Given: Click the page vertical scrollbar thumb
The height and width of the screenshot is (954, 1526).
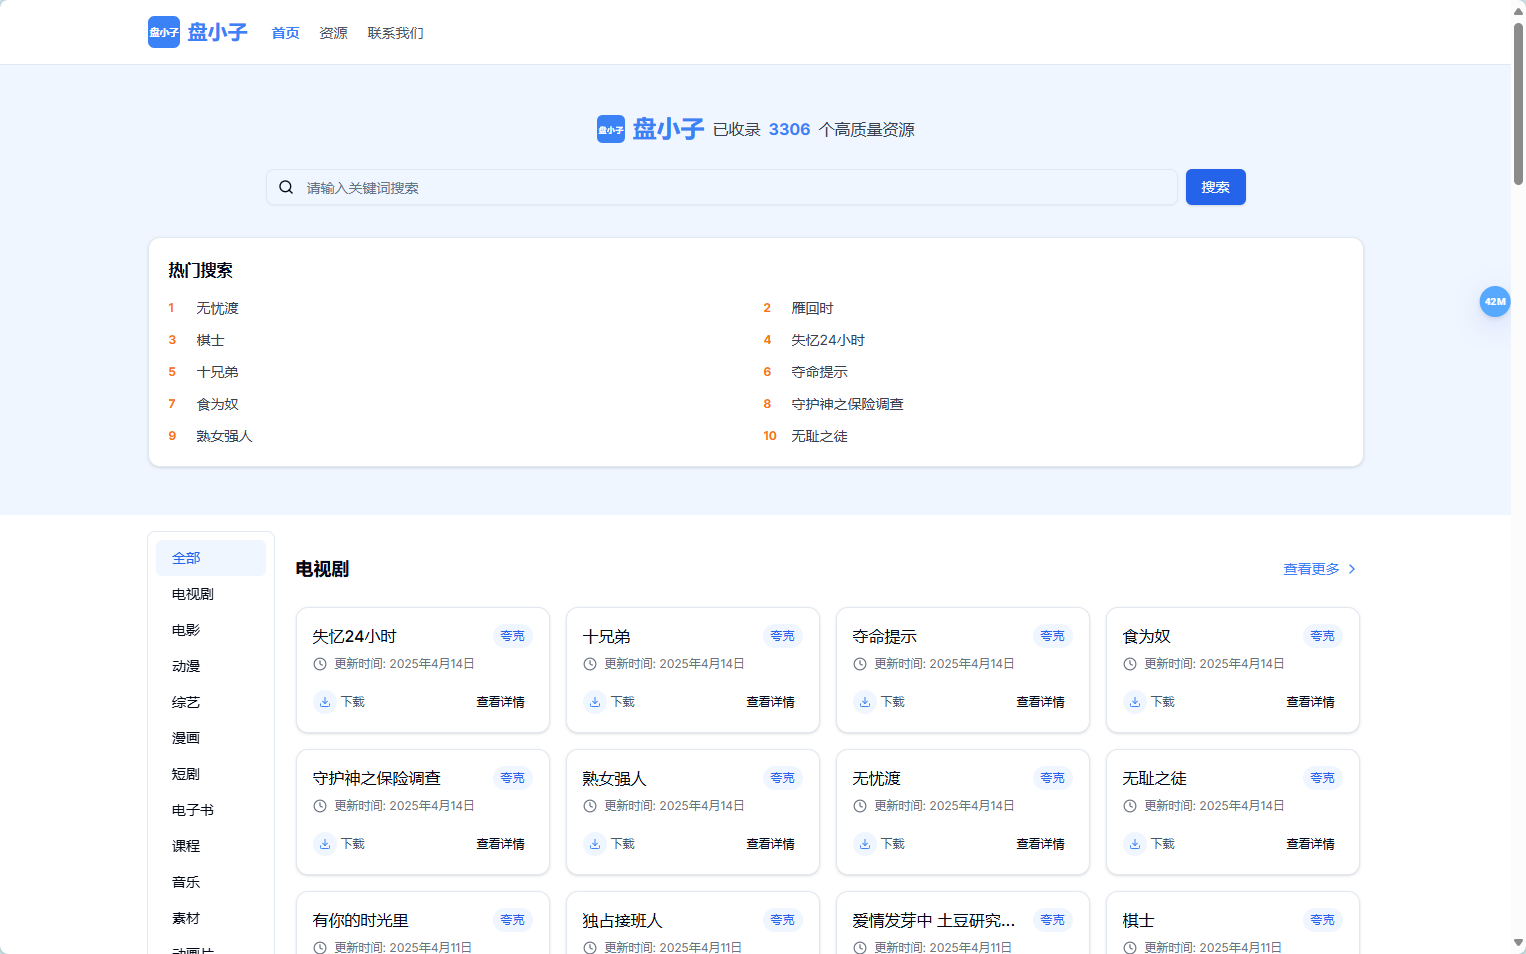Looking at the screenshot, I should tap(1518, 104).
